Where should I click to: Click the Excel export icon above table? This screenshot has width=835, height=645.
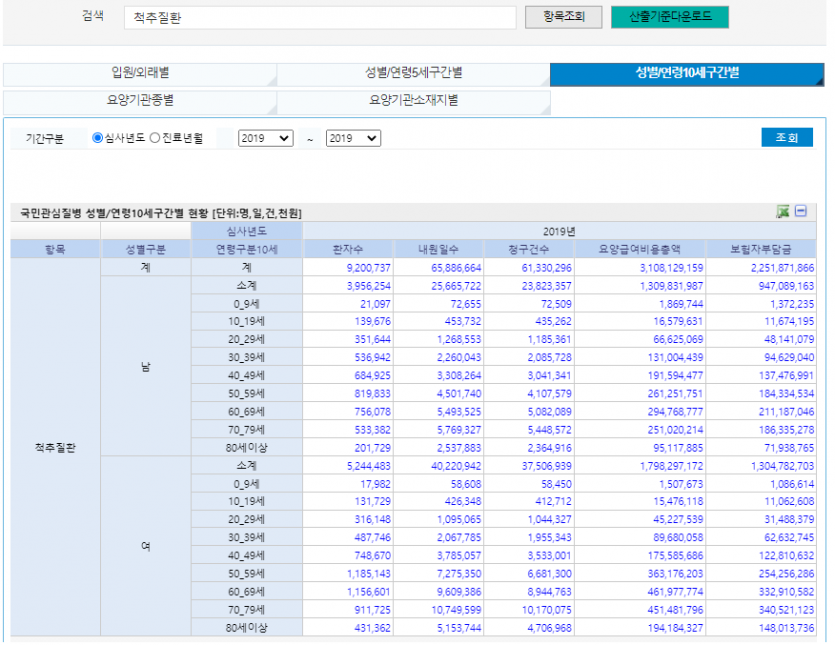[x=783, y=212]
